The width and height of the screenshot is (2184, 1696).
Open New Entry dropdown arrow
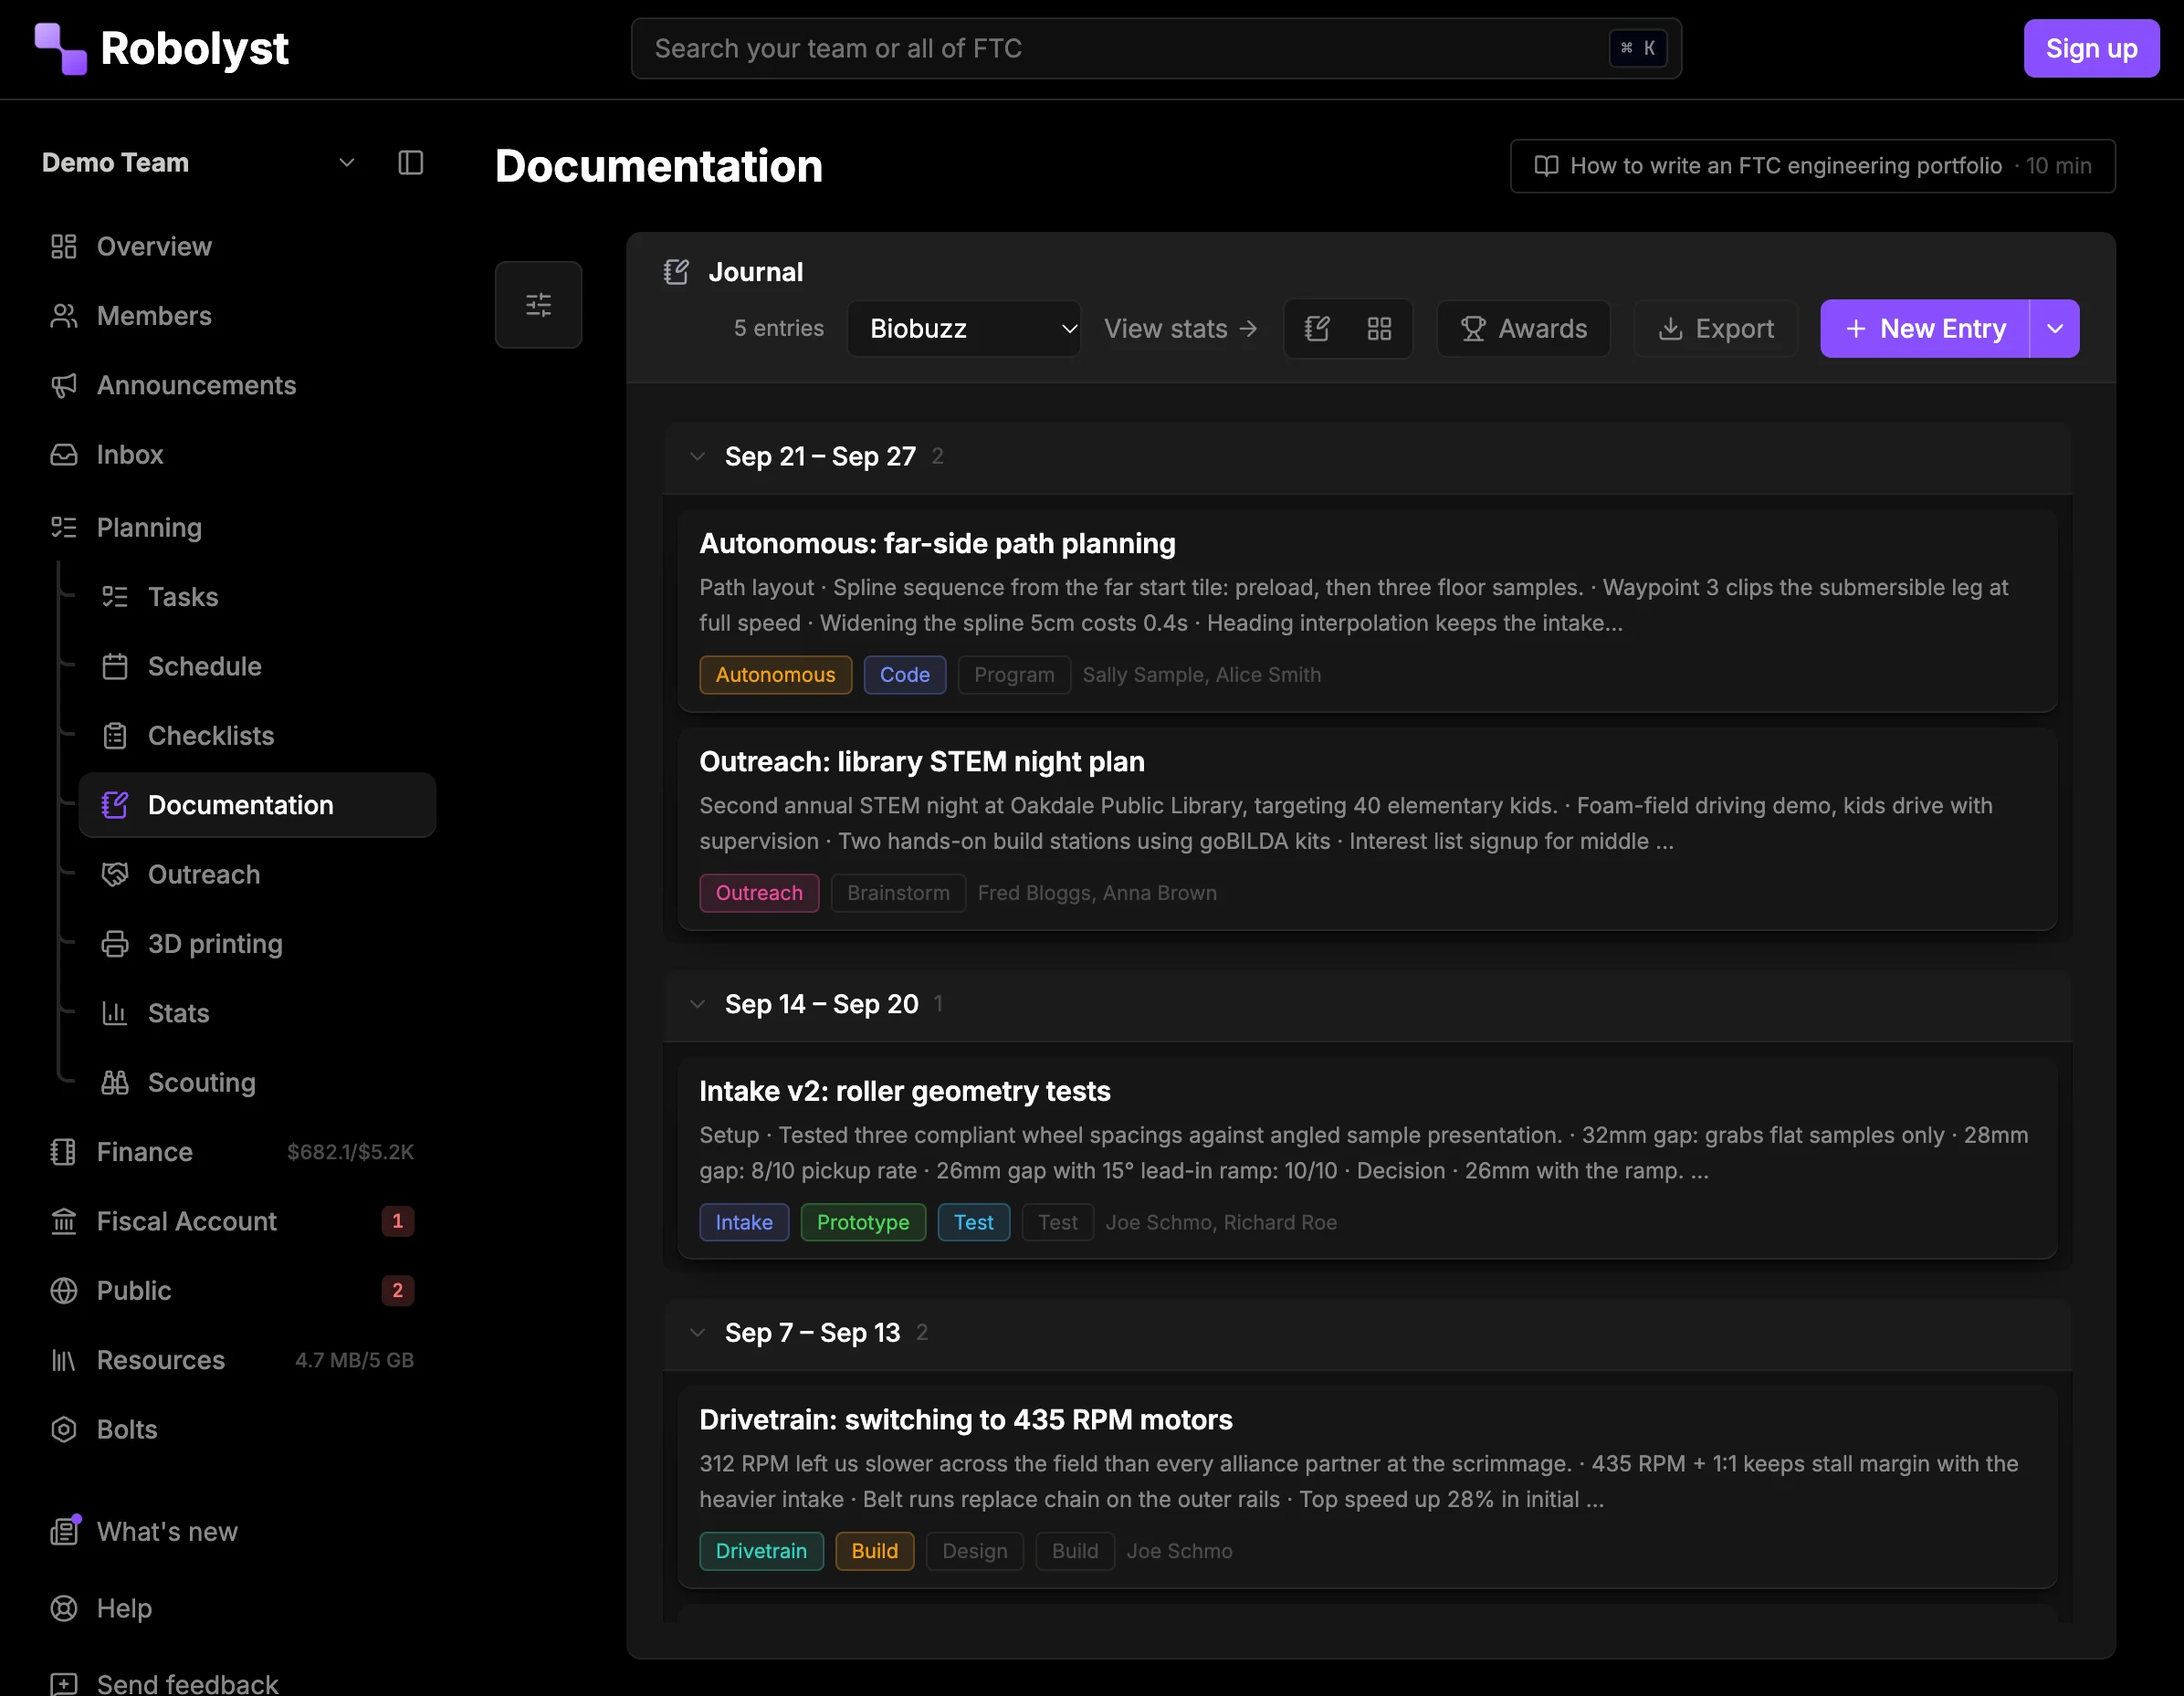click(x=2054, y=329)
